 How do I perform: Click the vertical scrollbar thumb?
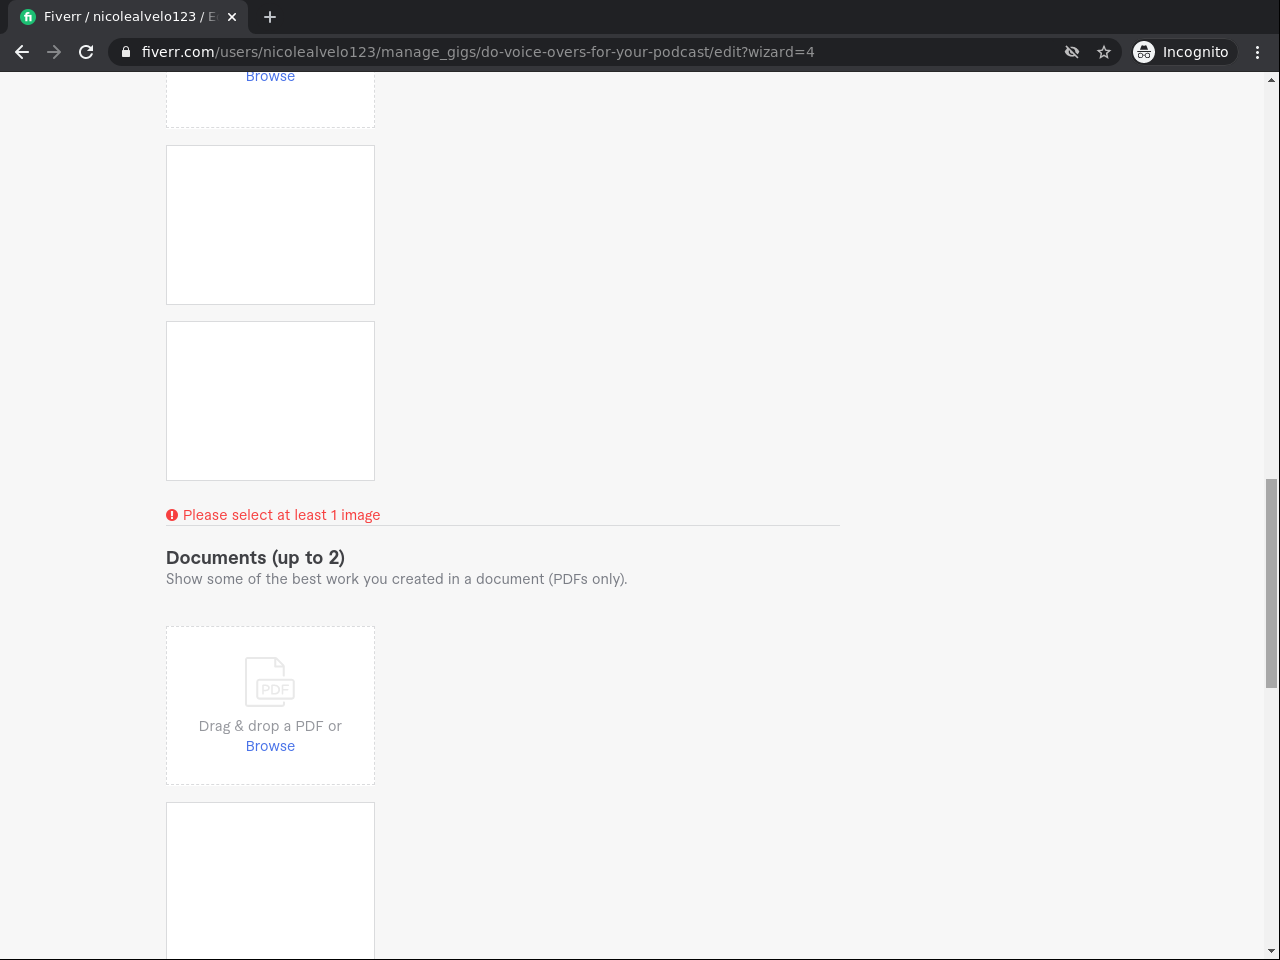click(1272, 583)
